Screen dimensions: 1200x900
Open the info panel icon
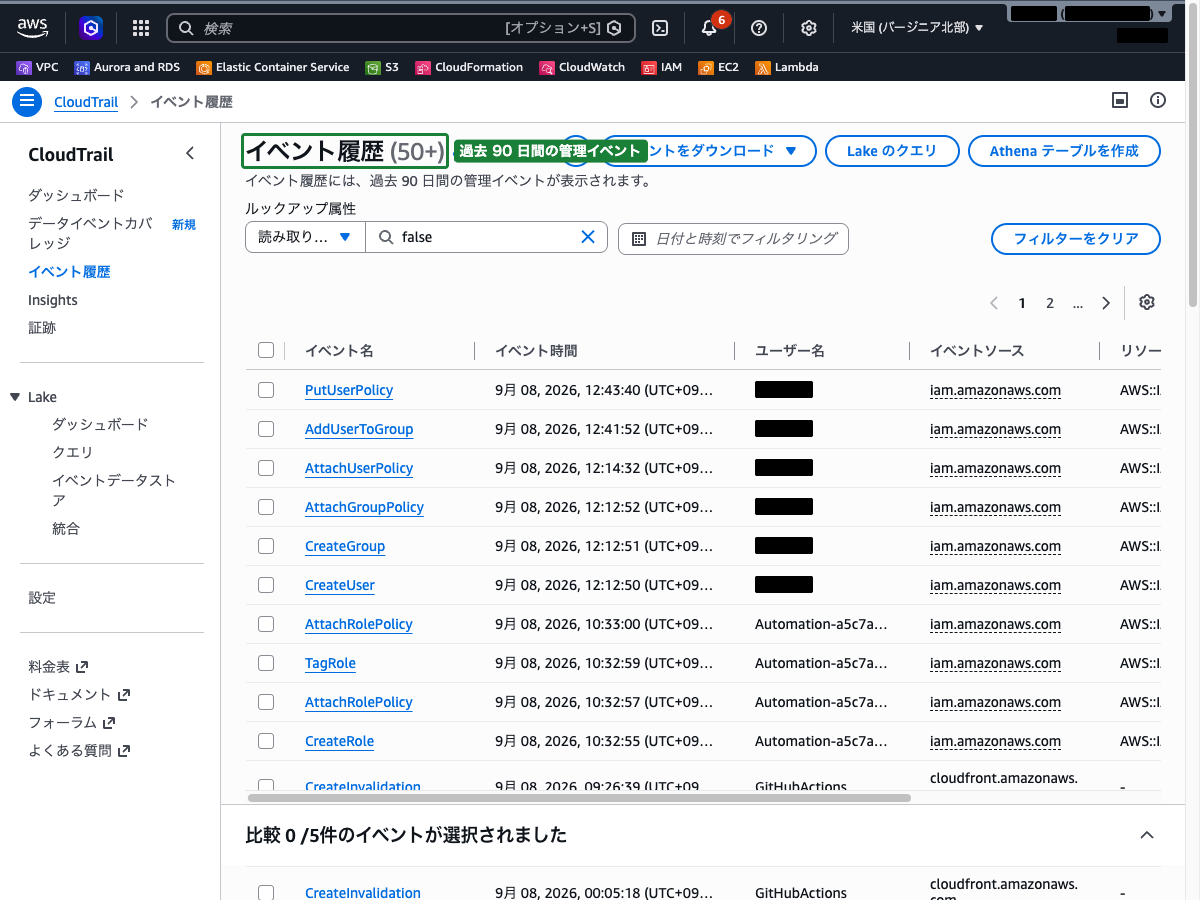1158,100
